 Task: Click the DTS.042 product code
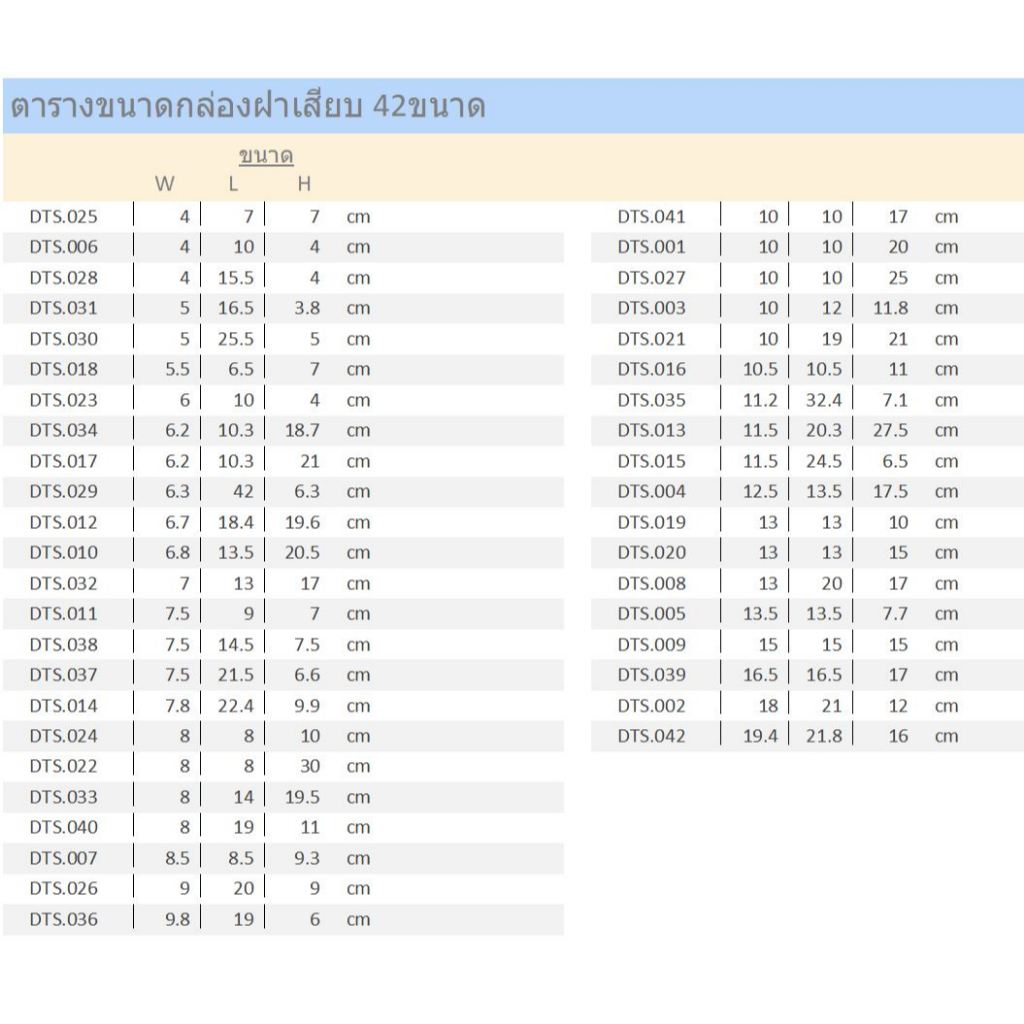651,736
